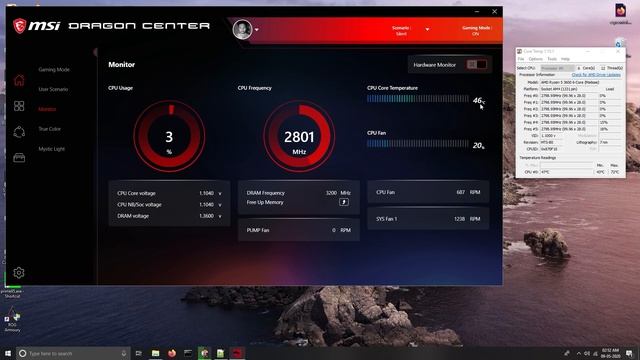Click the Core Temp title bar icon
This screenshot has height=360, width=640.
click(520, 51)
